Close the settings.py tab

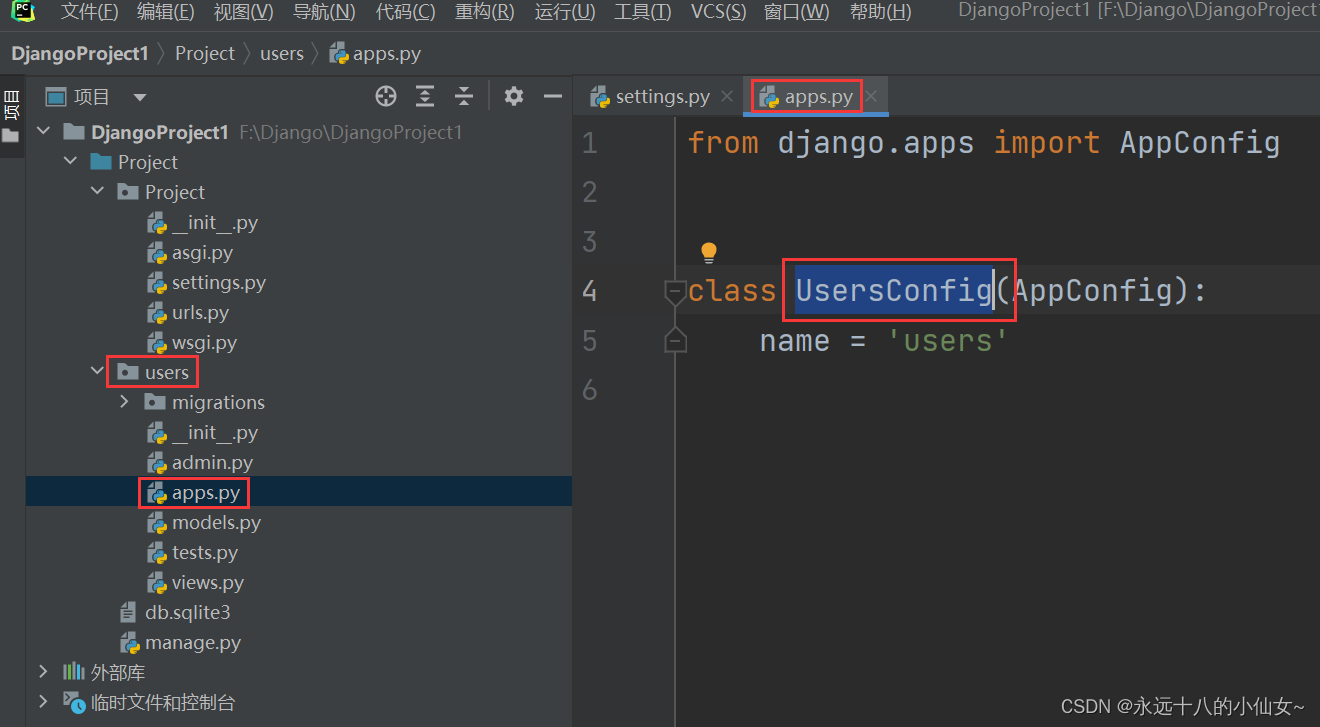click(x=728, y=97)
